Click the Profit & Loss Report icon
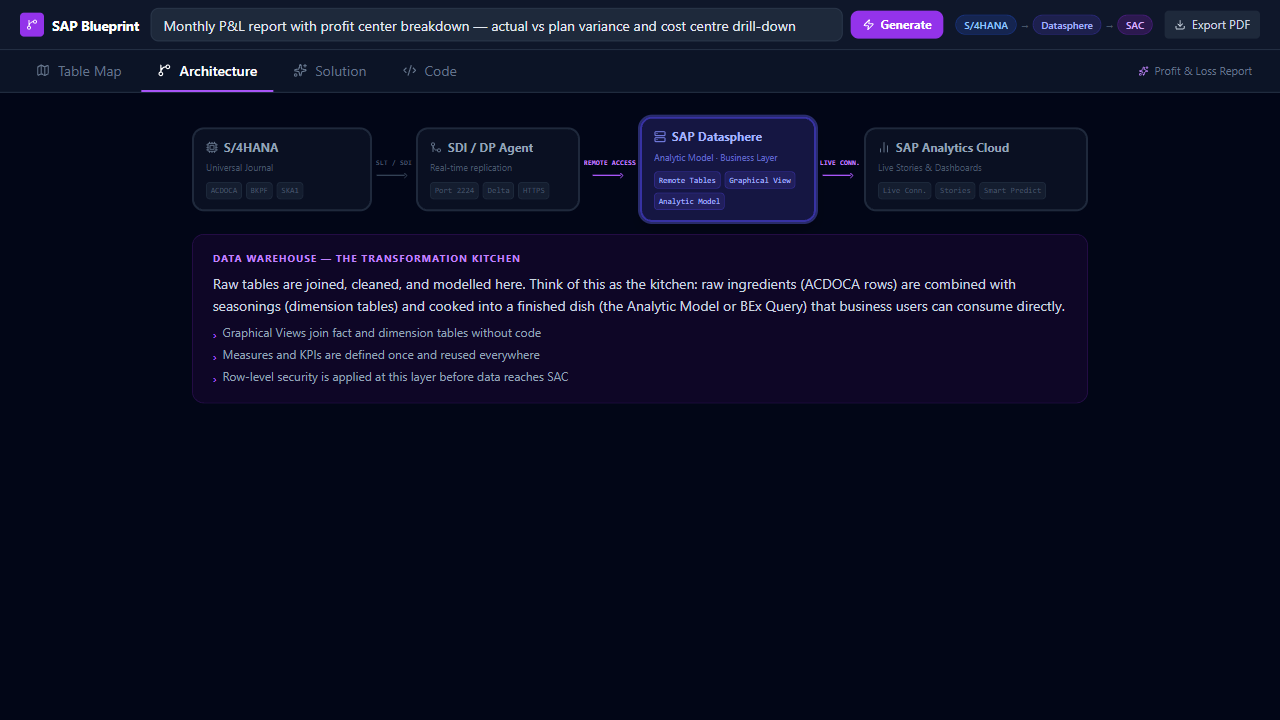This screenshot has height=720, width=1280. [1143, 71]
